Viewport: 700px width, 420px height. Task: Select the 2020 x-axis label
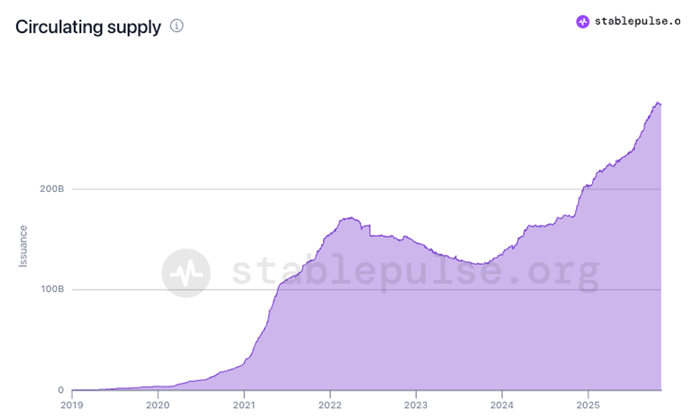(158, 406)
